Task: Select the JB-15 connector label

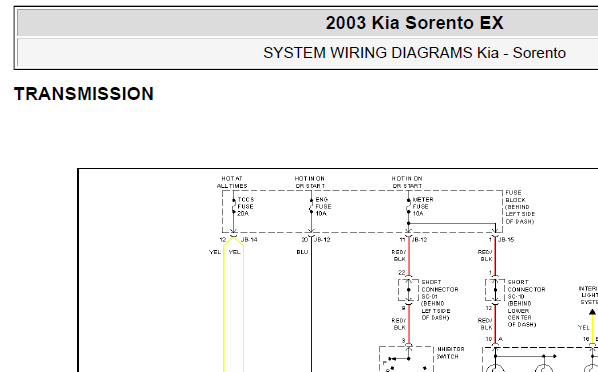Action: [506, 240]
